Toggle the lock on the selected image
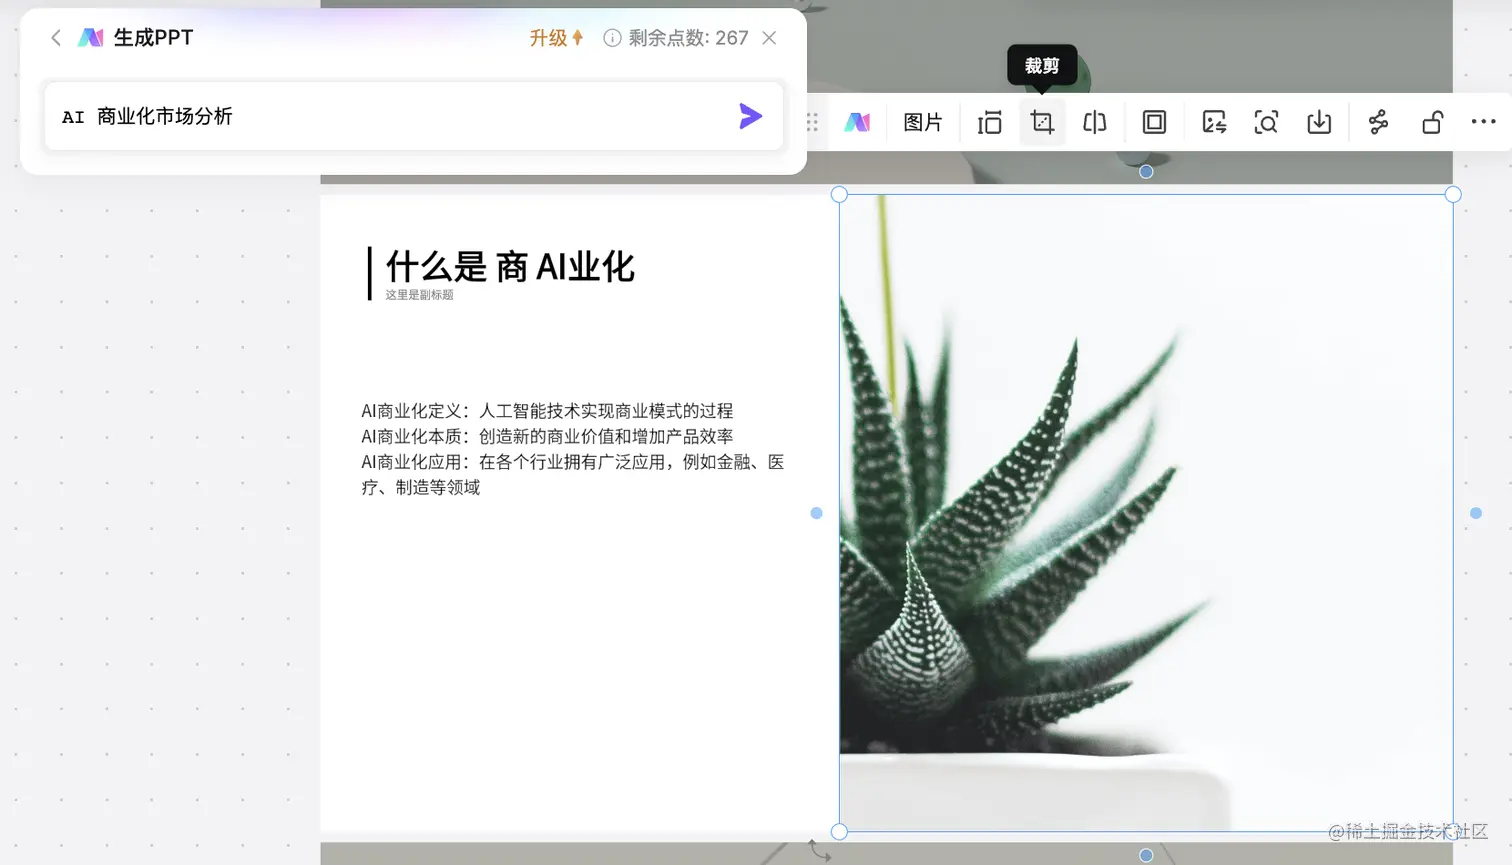Viewport: 1512px width, 865px height. [1431, 121]
